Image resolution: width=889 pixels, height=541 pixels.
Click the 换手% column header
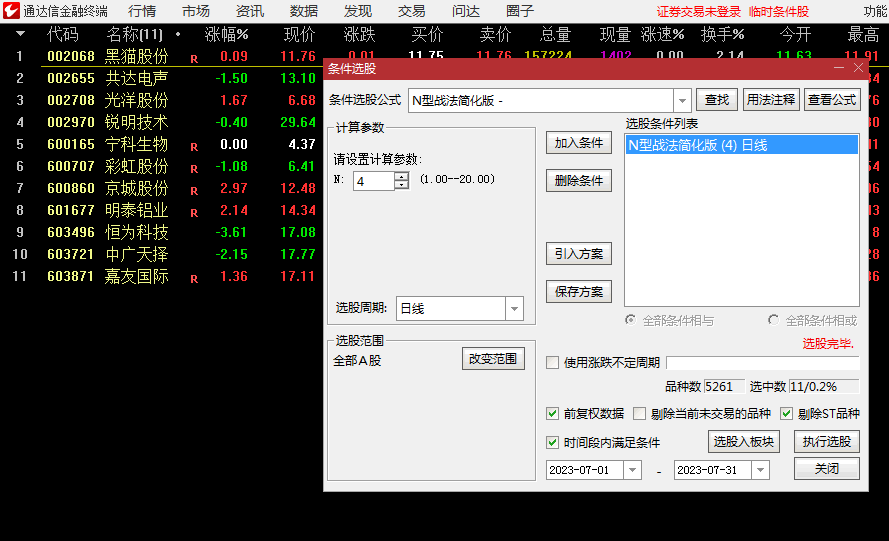(x=722, y=35)
